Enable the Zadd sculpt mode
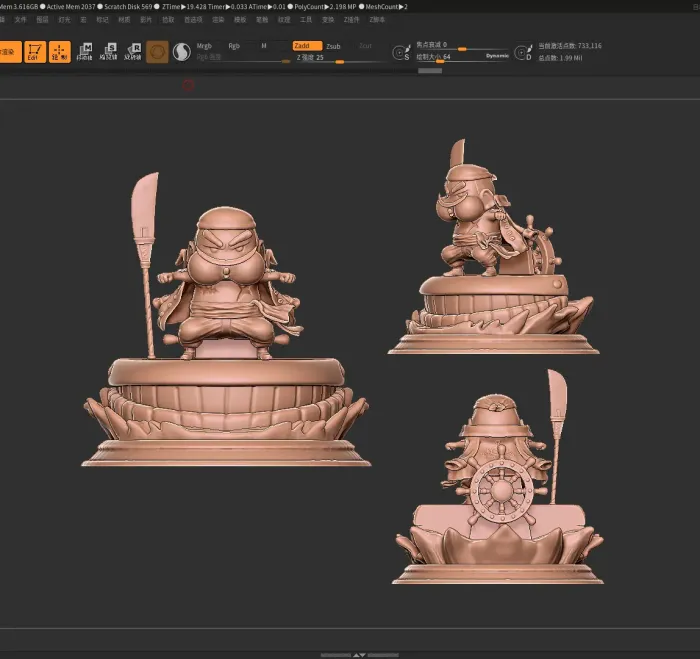 click(x=307, y=46)
